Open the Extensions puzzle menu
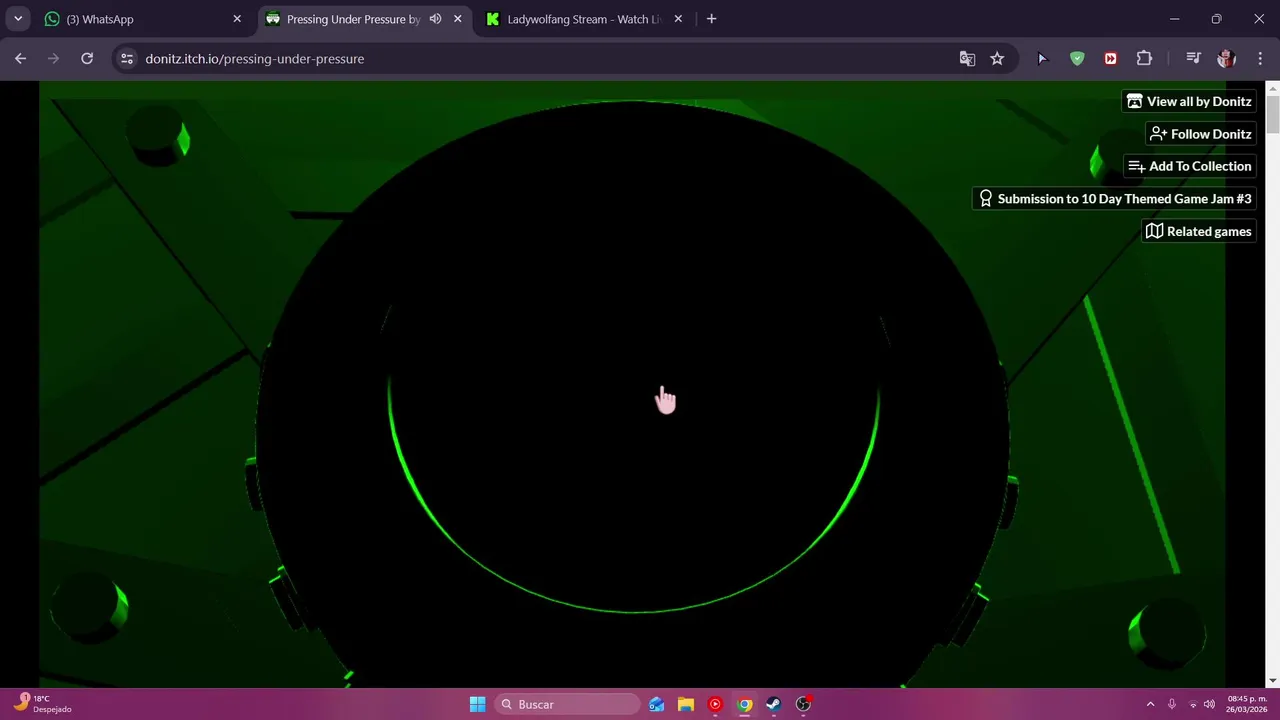The height and width of the screenshot is (720, 1280). tap(1144, 59)
